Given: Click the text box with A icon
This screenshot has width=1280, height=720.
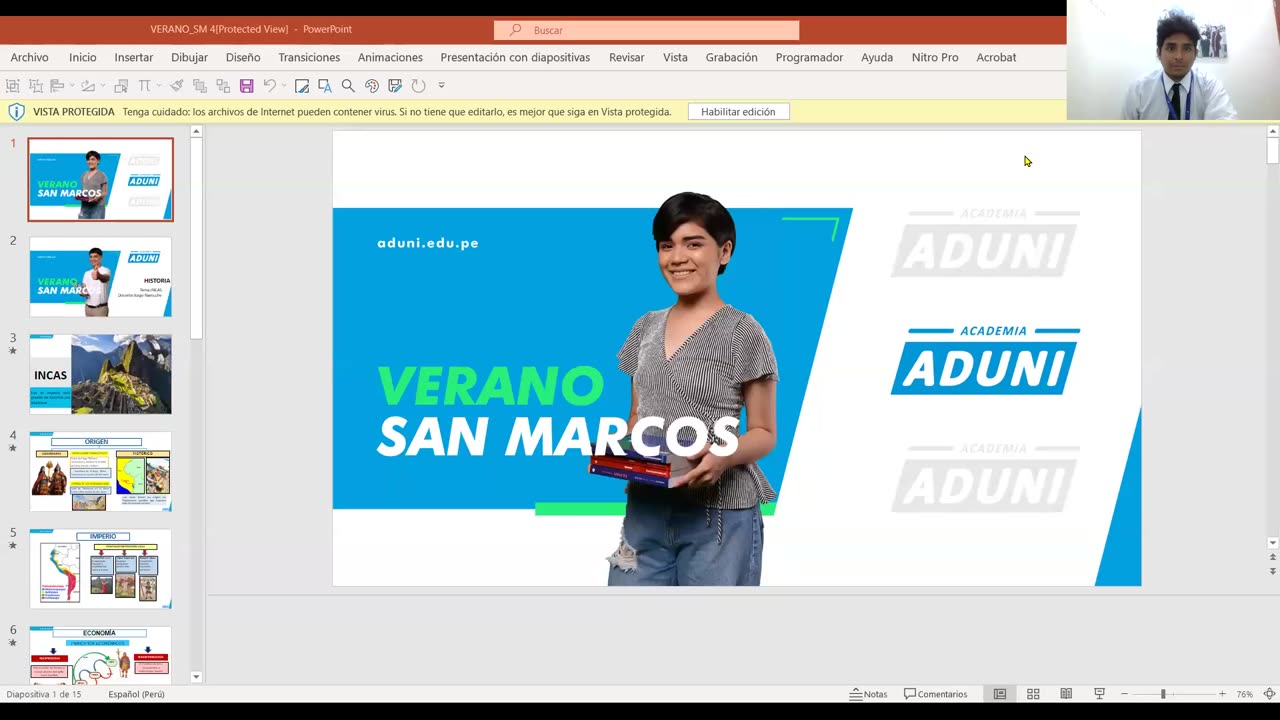Looking at the screenshot, I should (x=325, y=86).
